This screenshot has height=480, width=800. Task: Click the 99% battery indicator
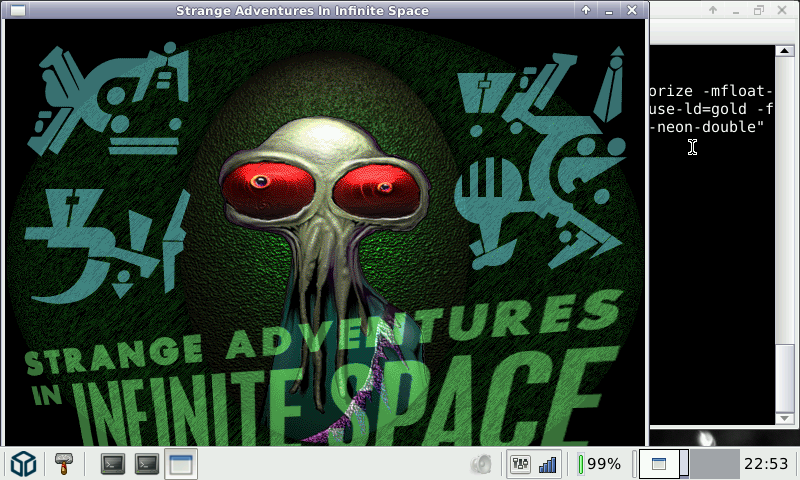click(x=601, y=464)
